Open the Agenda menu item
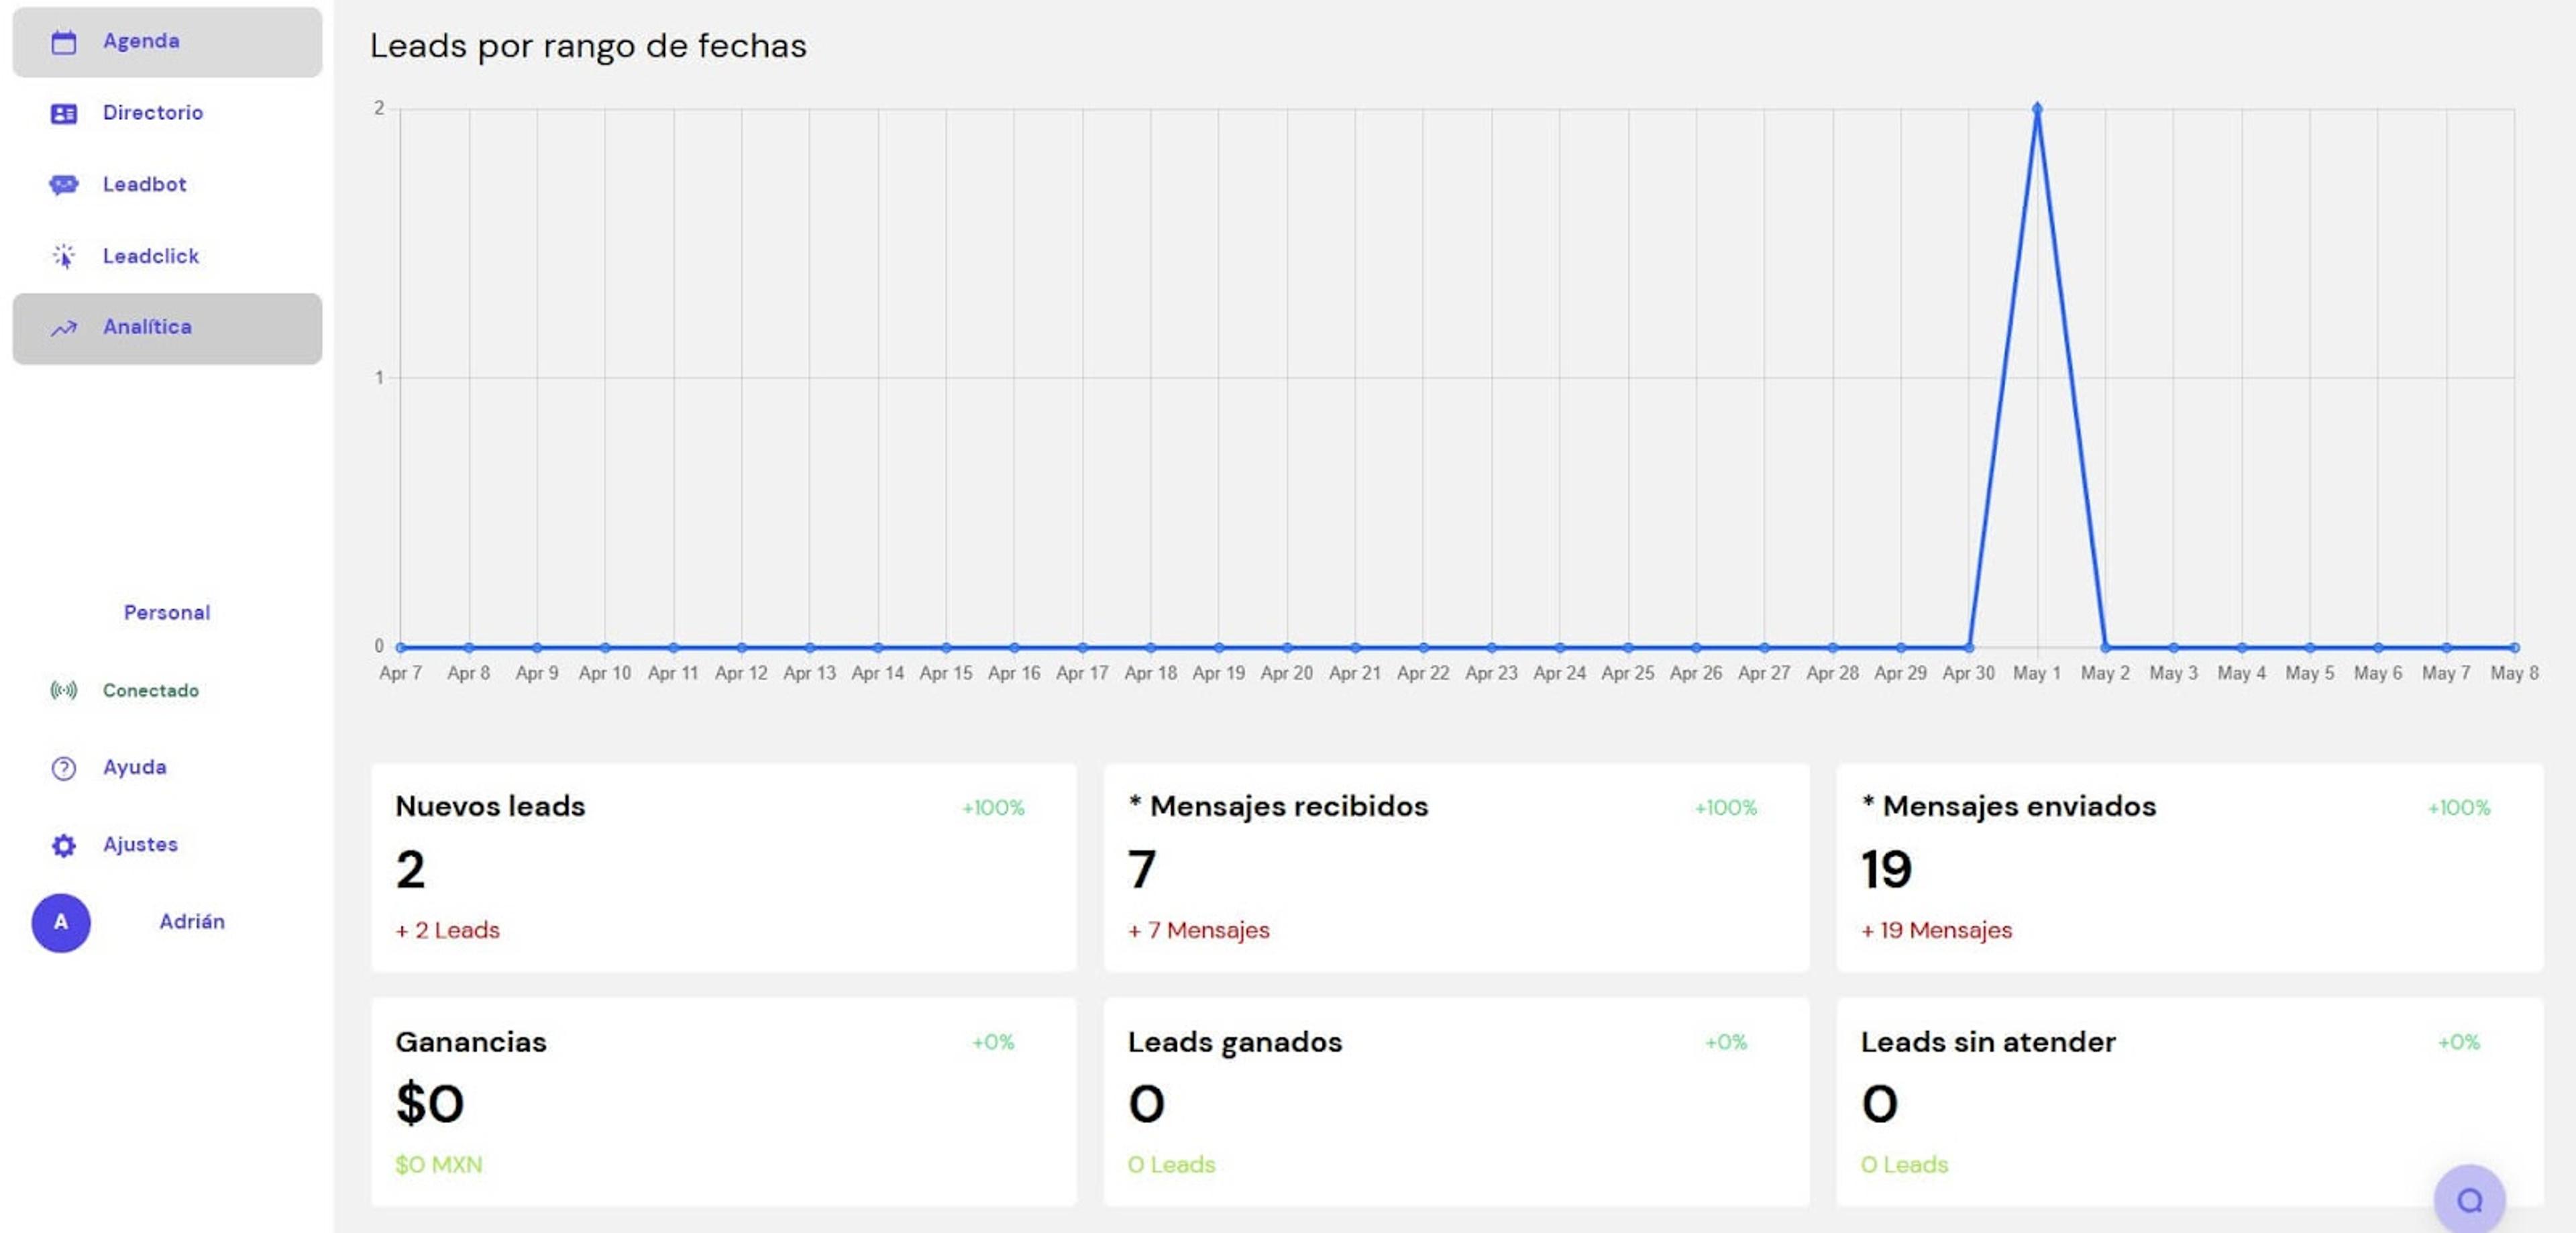Image resolution: width=2576 pixels, height=1233 pixels. (167, 42)
